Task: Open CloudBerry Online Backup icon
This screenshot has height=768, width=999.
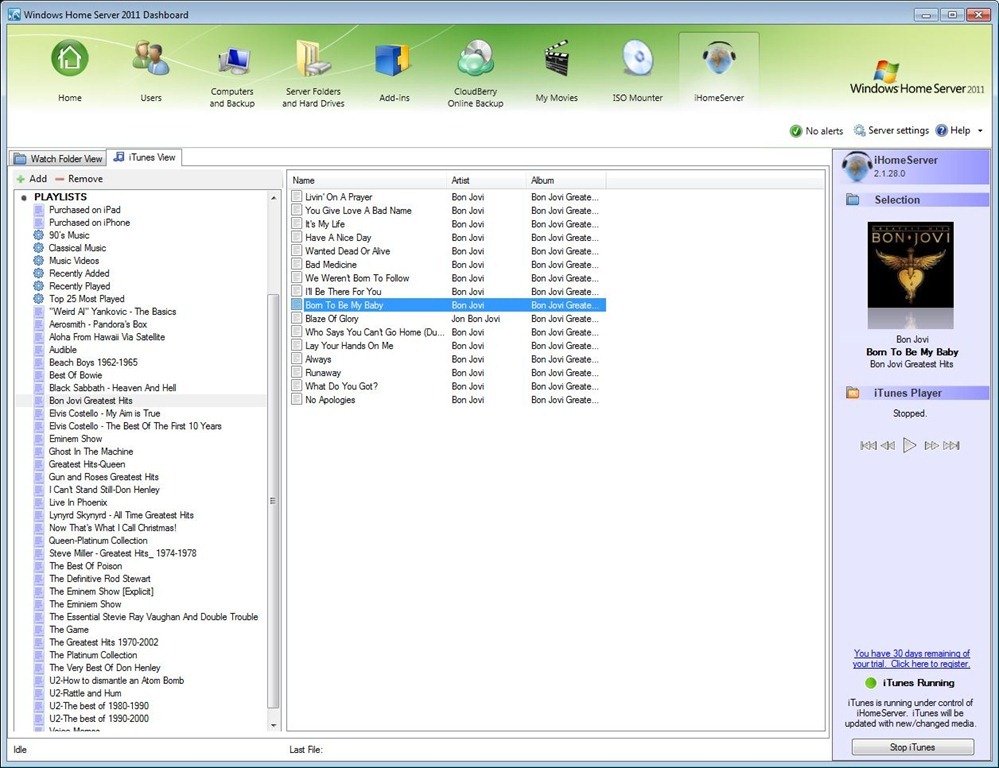Action: point(475,59)
